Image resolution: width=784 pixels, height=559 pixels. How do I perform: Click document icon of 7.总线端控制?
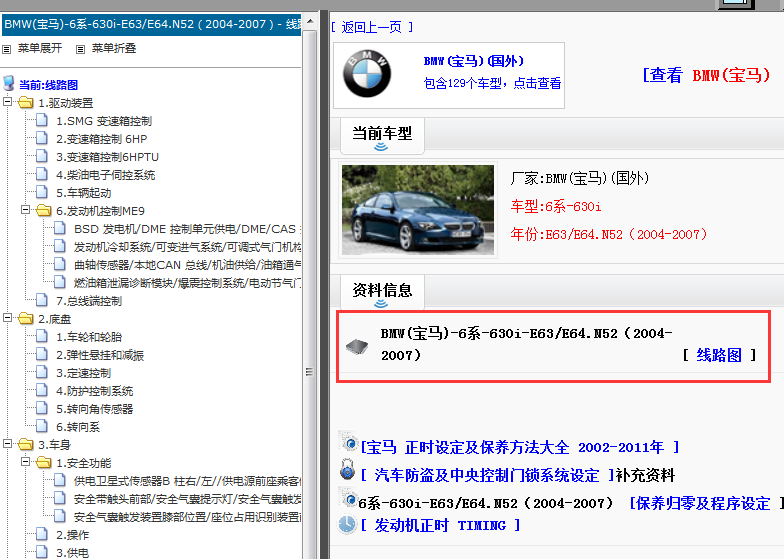pos(42,300)
